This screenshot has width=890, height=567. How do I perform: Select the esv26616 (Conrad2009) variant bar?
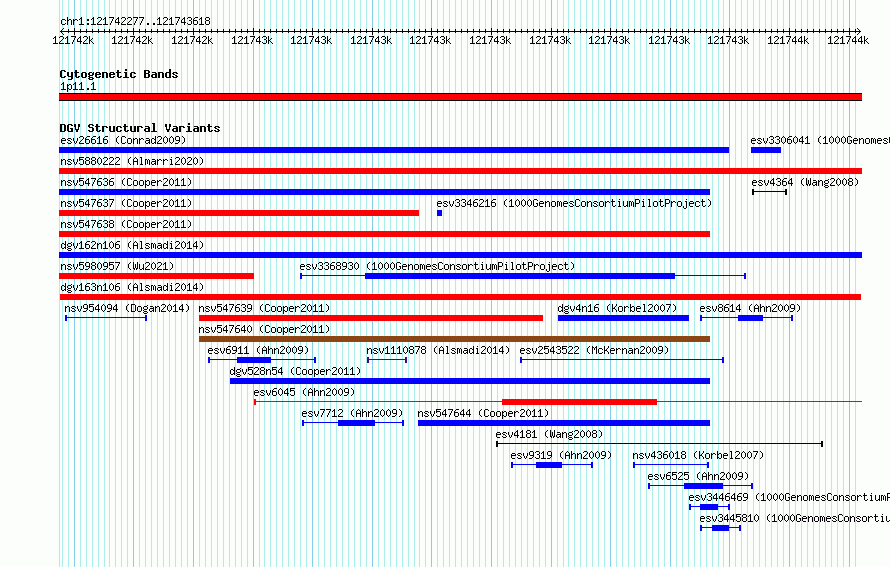point(394,150)
